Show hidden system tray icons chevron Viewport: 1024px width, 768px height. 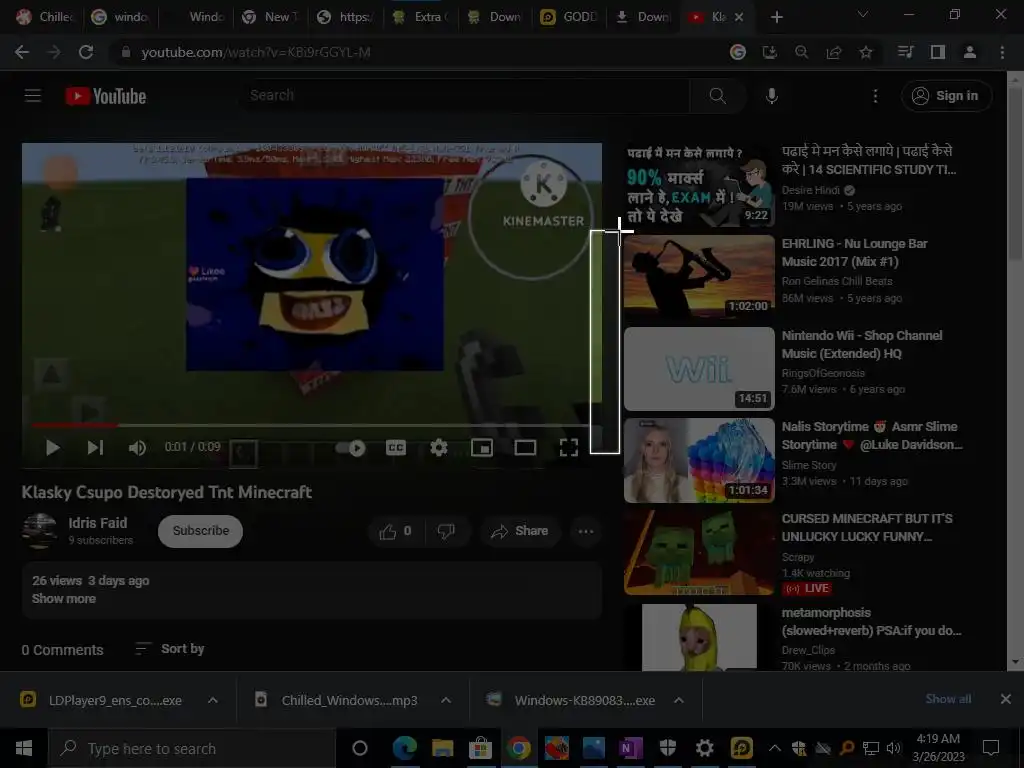774,748
